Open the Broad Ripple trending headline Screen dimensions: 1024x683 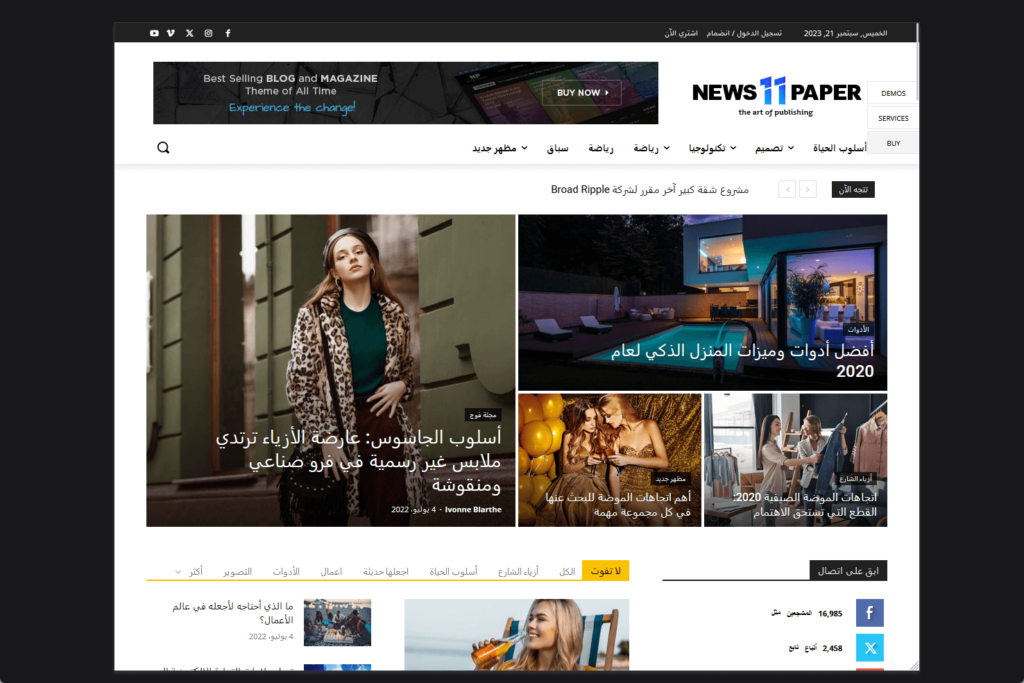coord(650,189)
